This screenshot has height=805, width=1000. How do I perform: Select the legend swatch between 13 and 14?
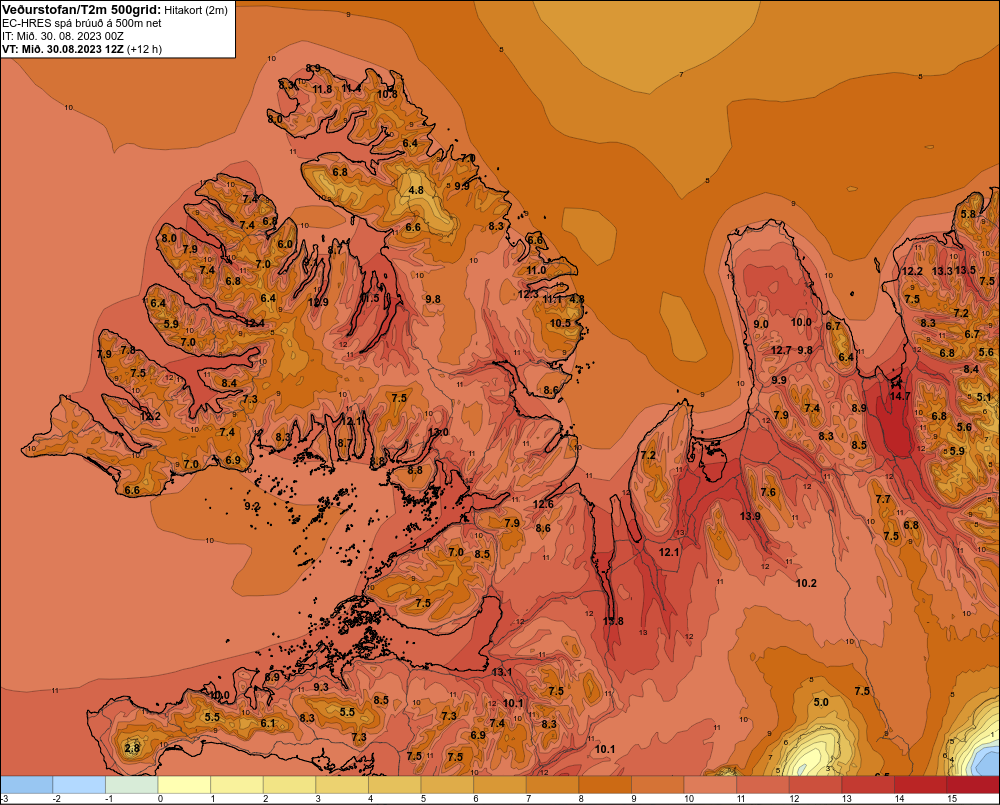[868, 785]
